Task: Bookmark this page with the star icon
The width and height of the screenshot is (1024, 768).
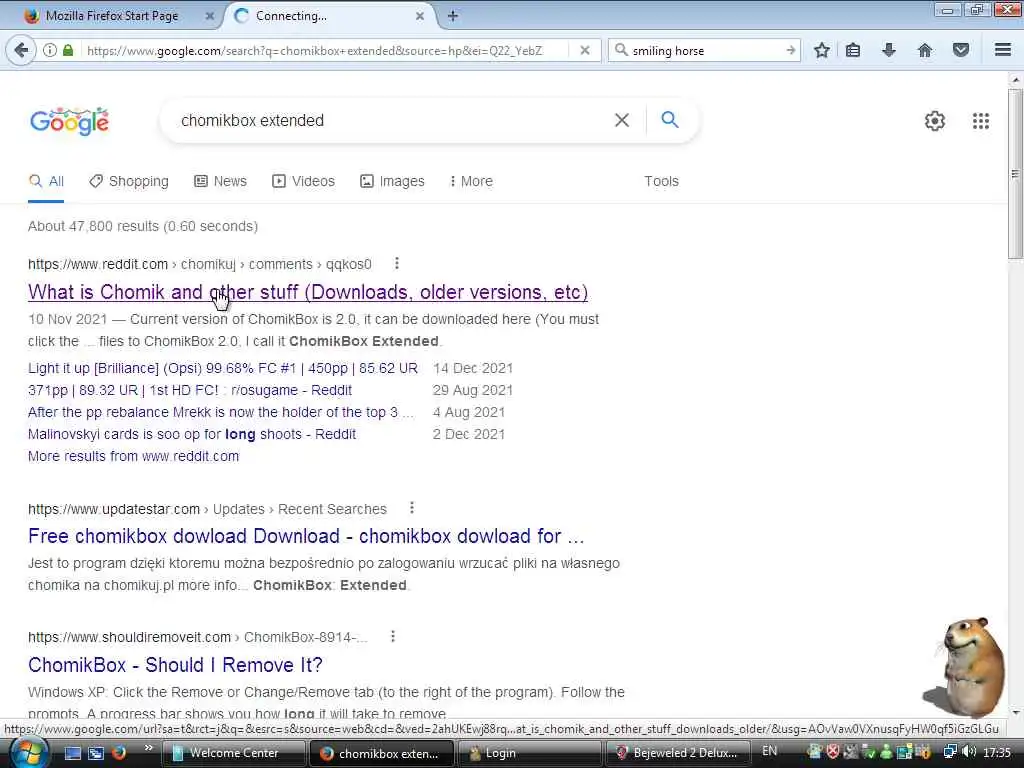Action: click(822, 50)
